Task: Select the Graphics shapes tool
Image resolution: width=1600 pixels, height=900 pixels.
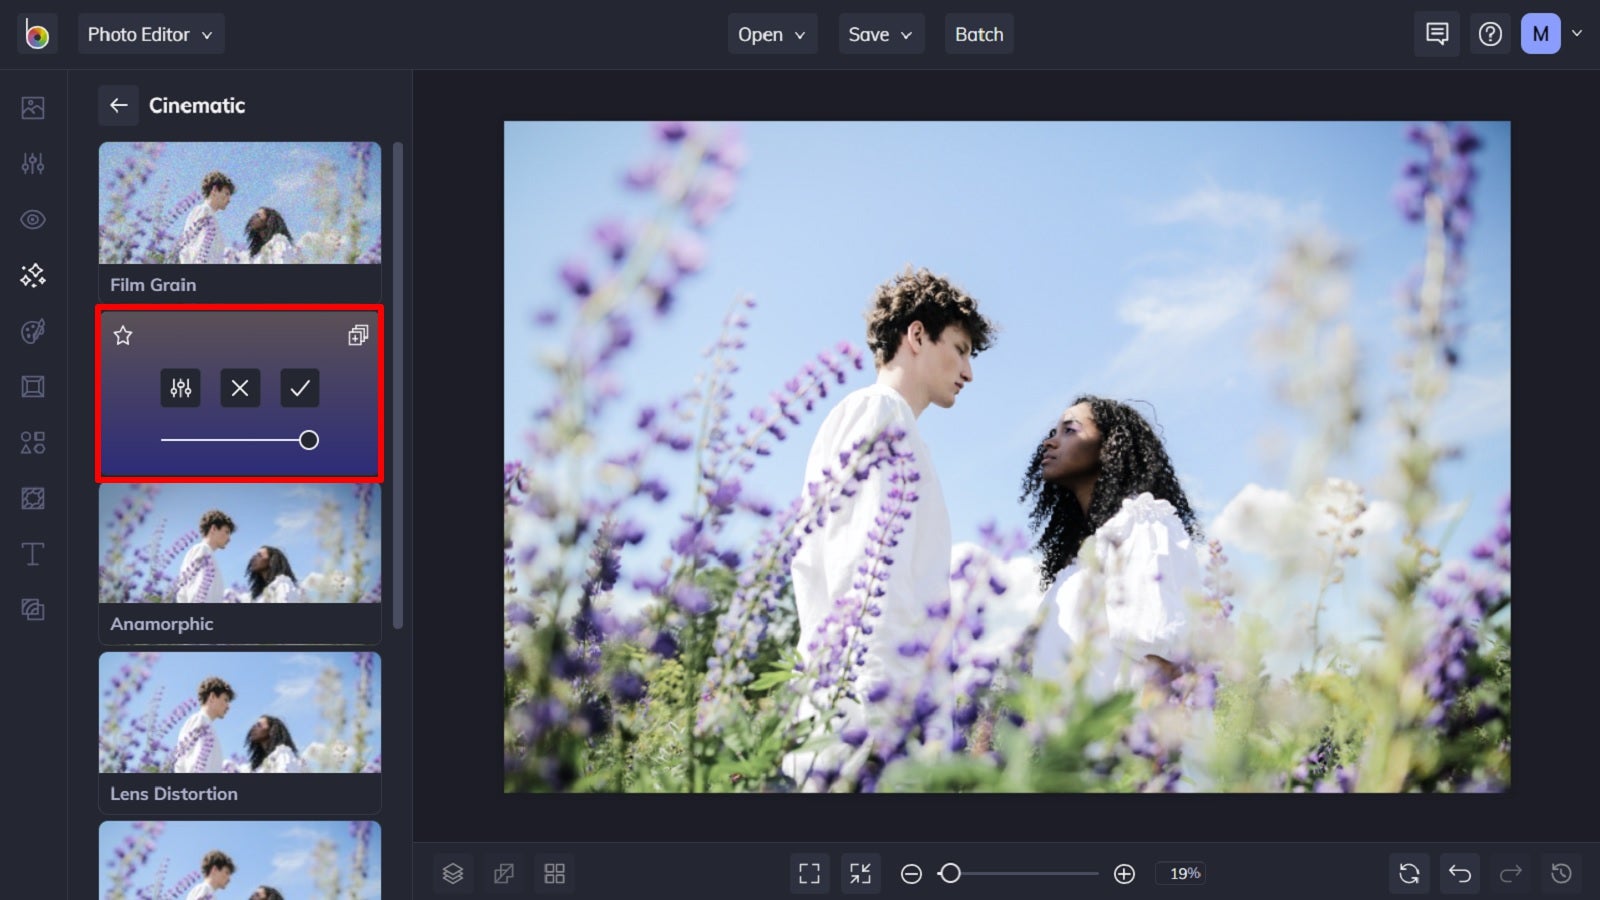Action: (32, 442)
